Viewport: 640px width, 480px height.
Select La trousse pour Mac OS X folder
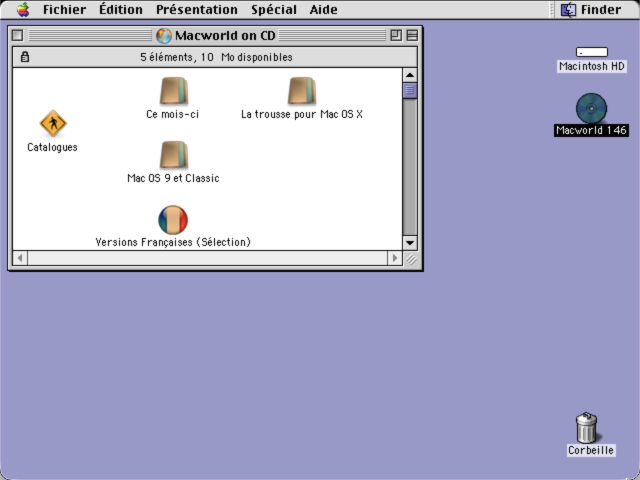[x=302, y=91]
